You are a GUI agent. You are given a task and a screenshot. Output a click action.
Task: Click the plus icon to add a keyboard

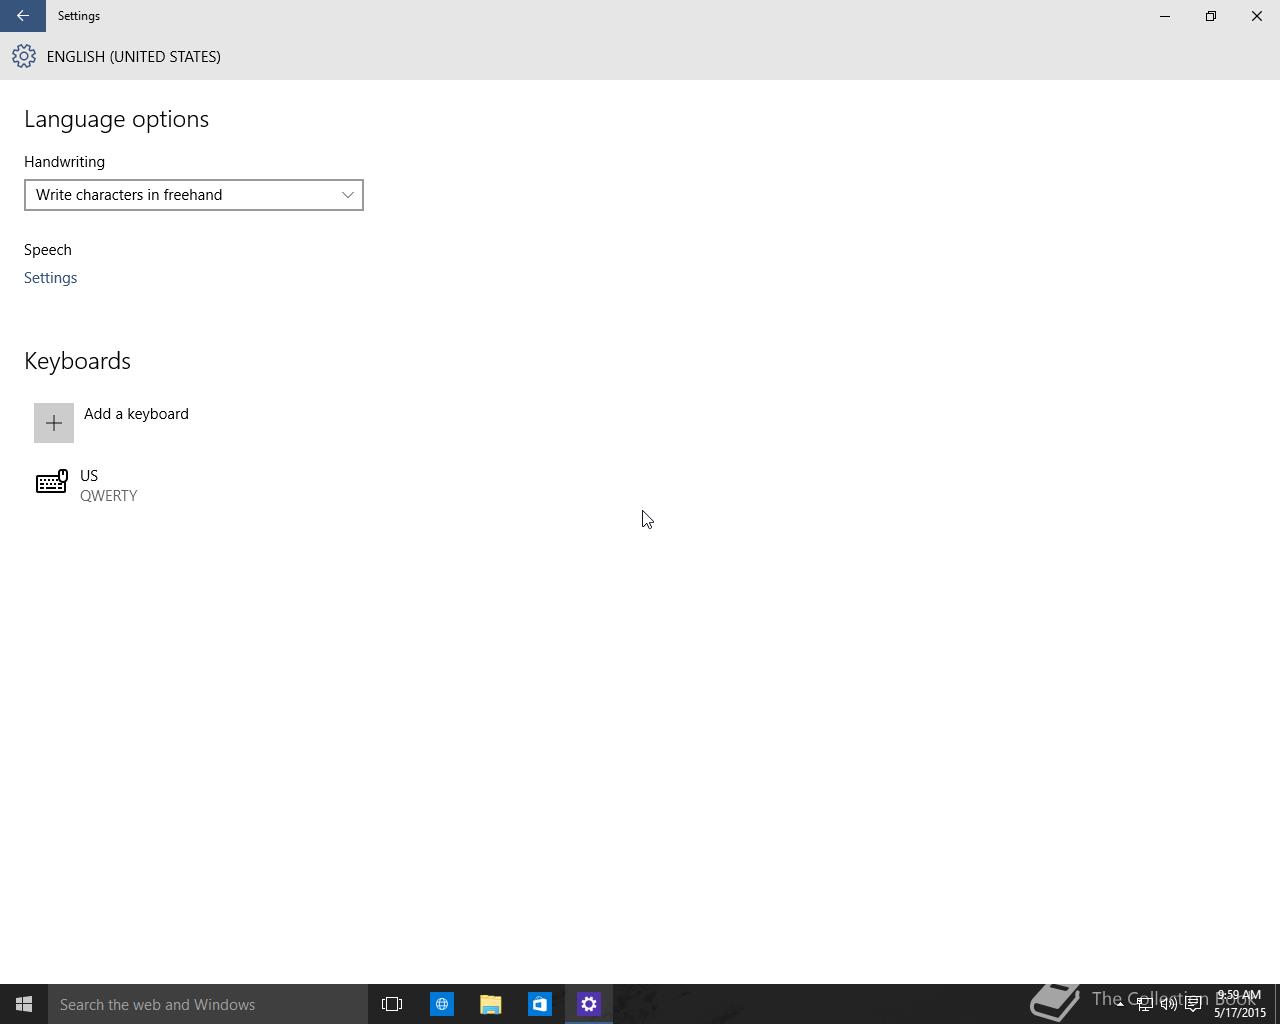54,423
